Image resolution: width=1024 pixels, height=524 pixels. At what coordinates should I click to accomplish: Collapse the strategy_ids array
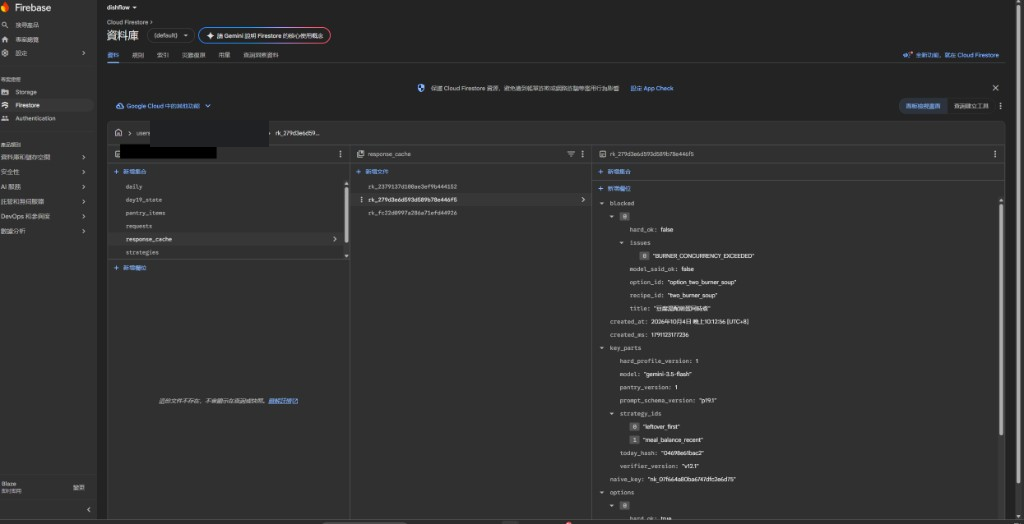612,414
